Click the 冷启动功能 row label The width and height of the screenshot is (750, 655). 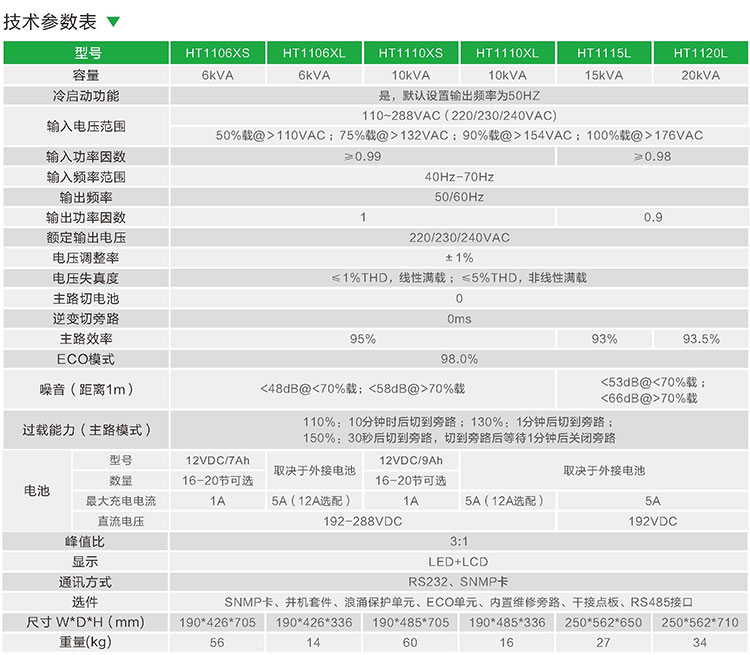[86, 96]
